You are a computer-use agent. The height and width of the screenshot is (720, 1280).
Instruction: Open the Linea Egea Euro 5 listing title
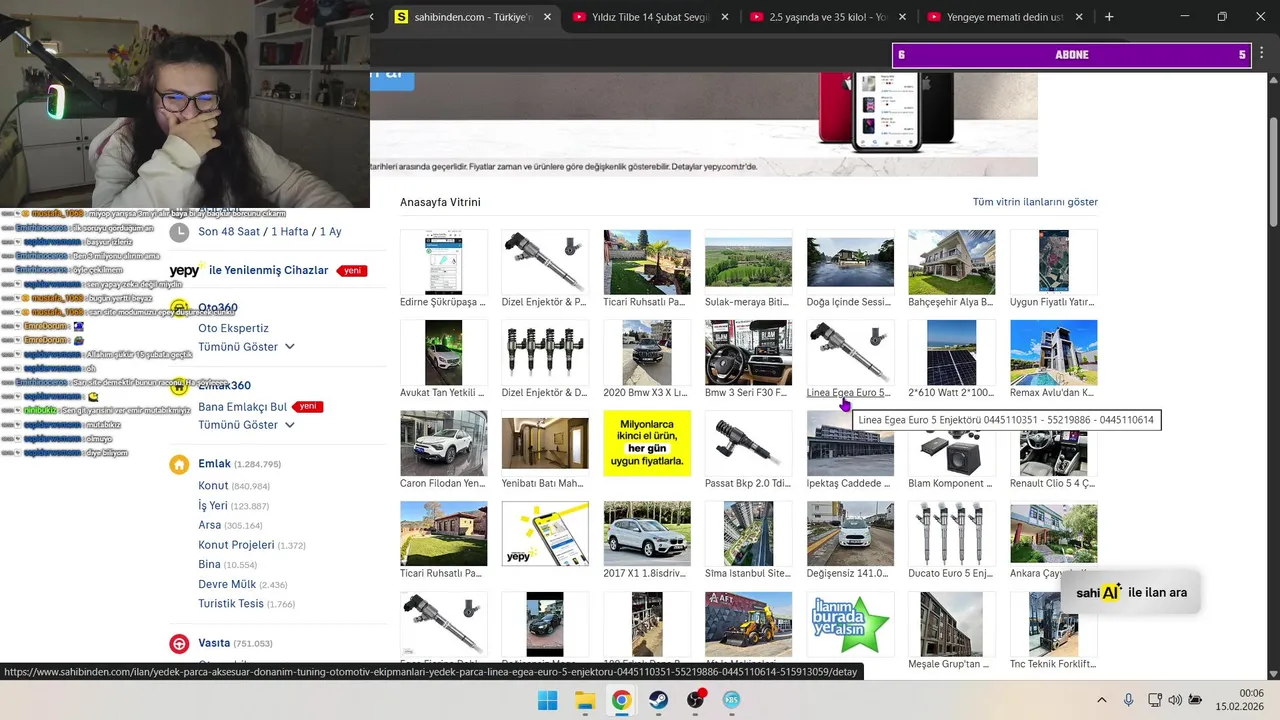848,393
